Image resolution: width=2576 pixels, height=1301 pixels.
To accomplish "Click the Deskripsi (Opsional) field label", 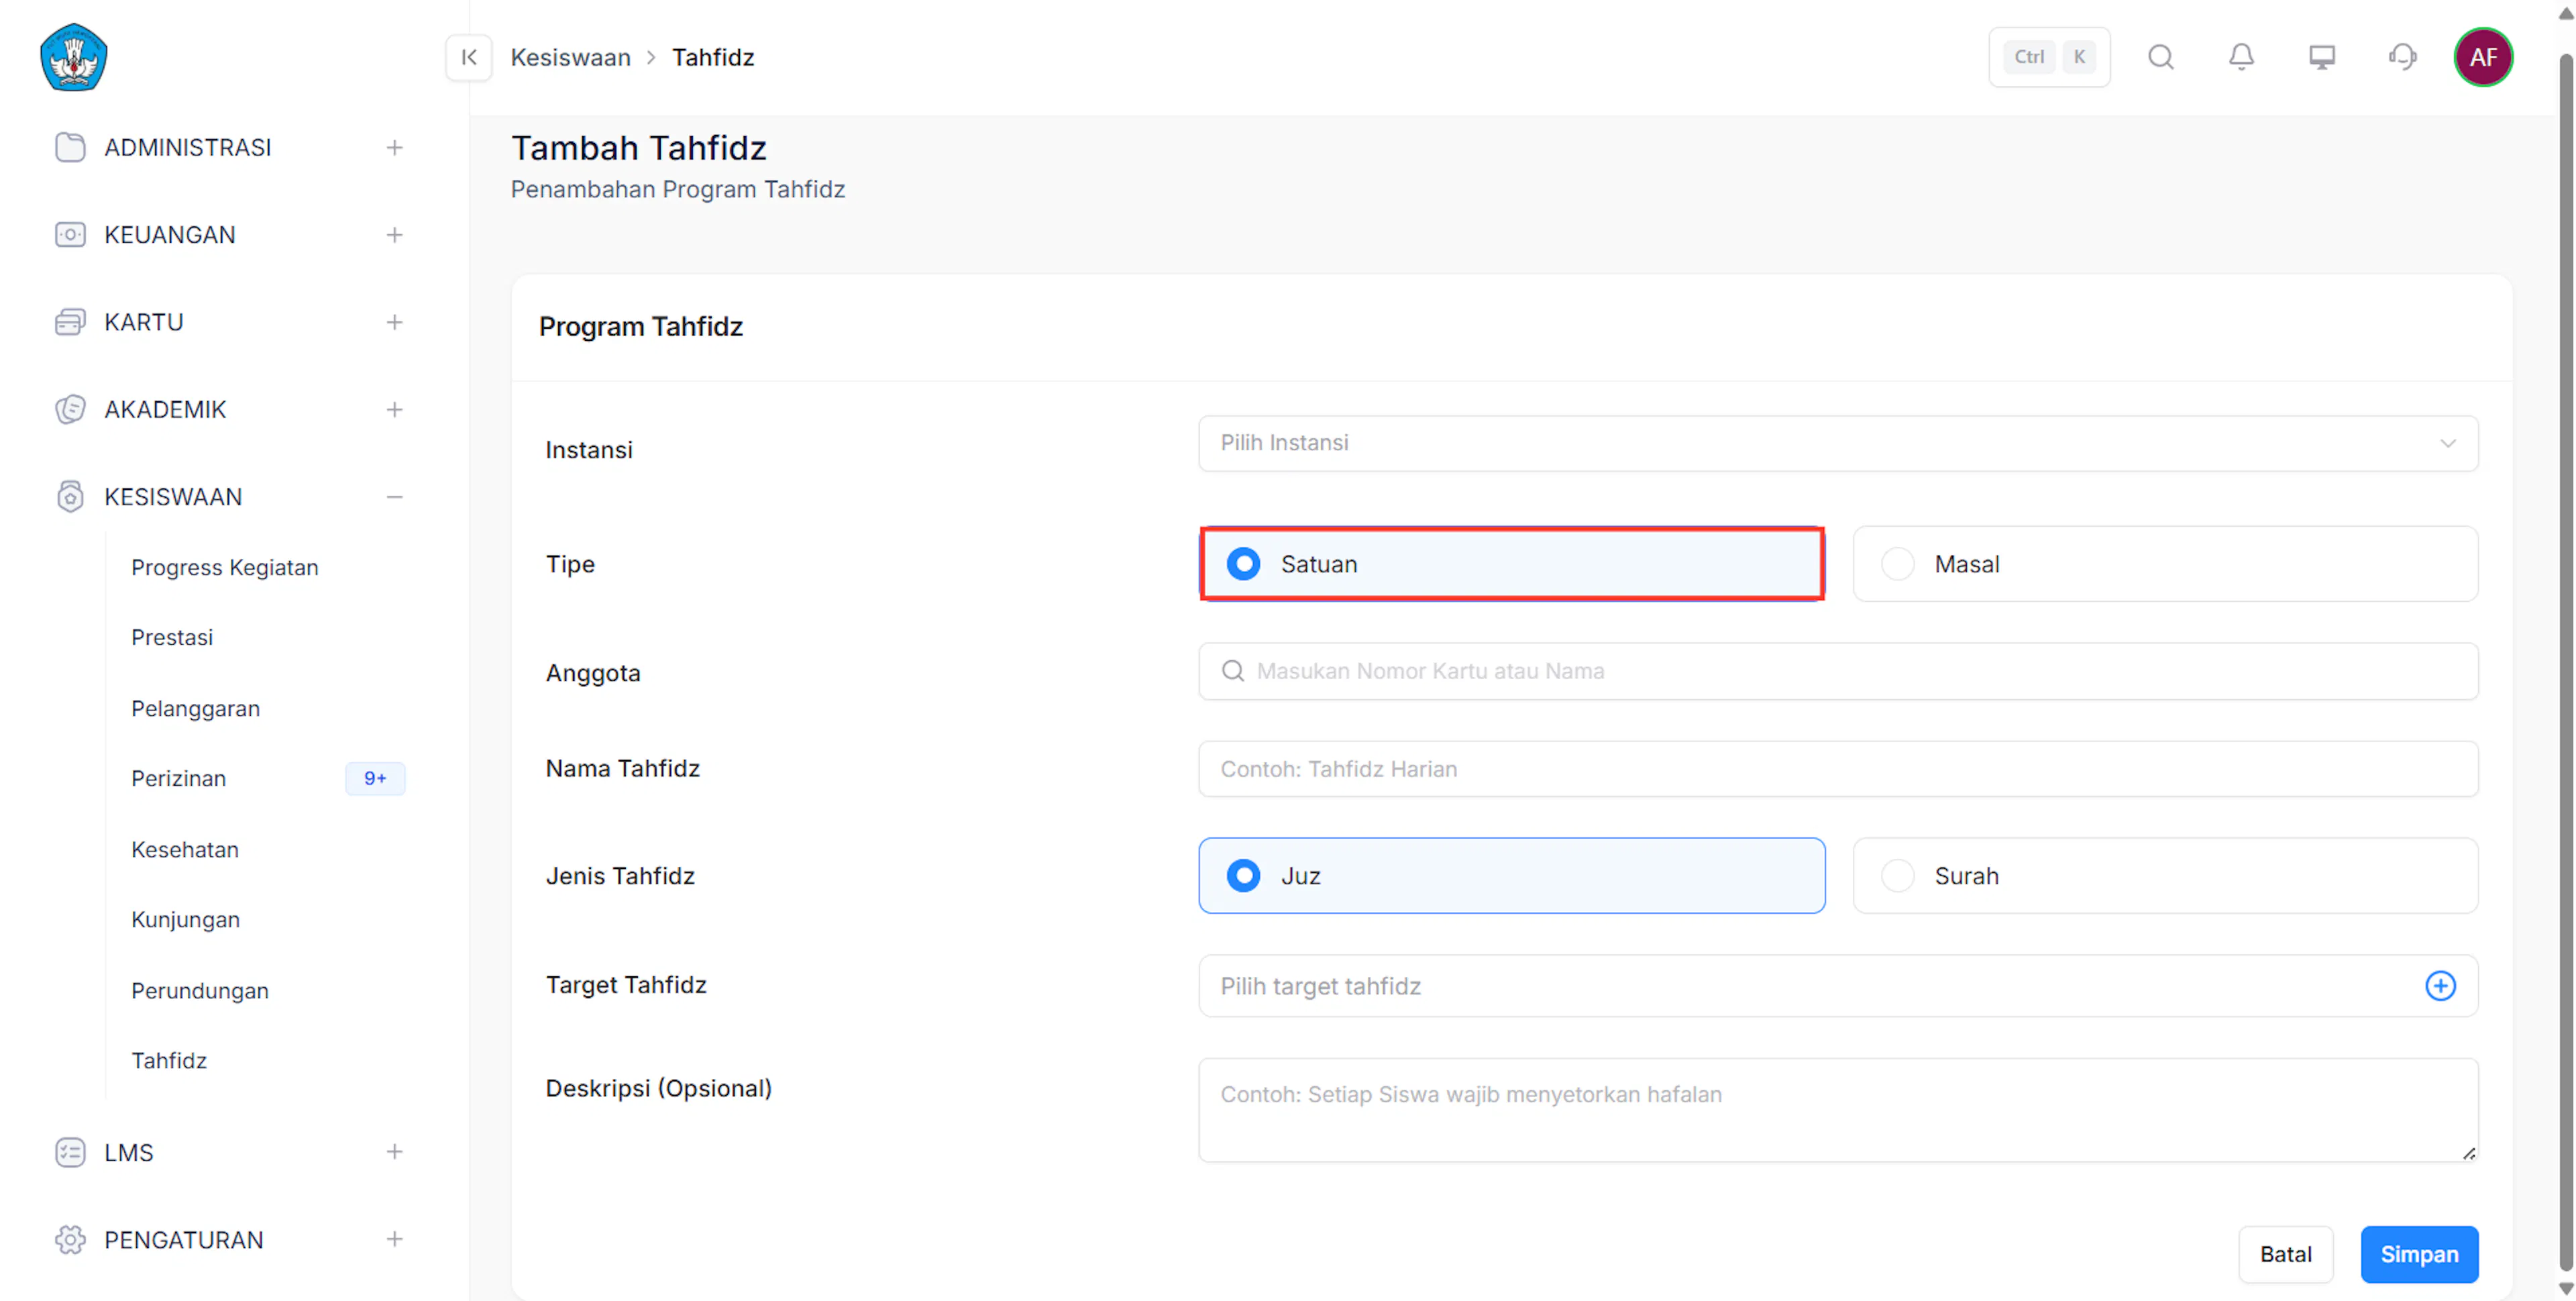I will tap(659, 1088).
